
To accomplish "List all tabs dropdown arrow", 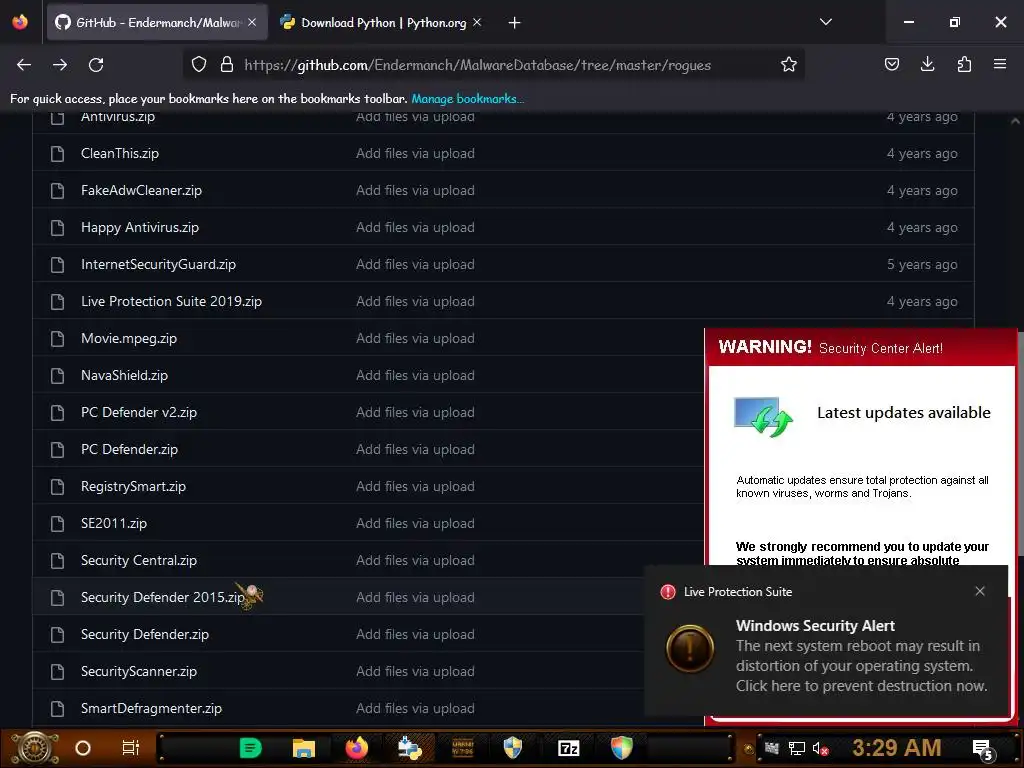I will click(825, 22).
